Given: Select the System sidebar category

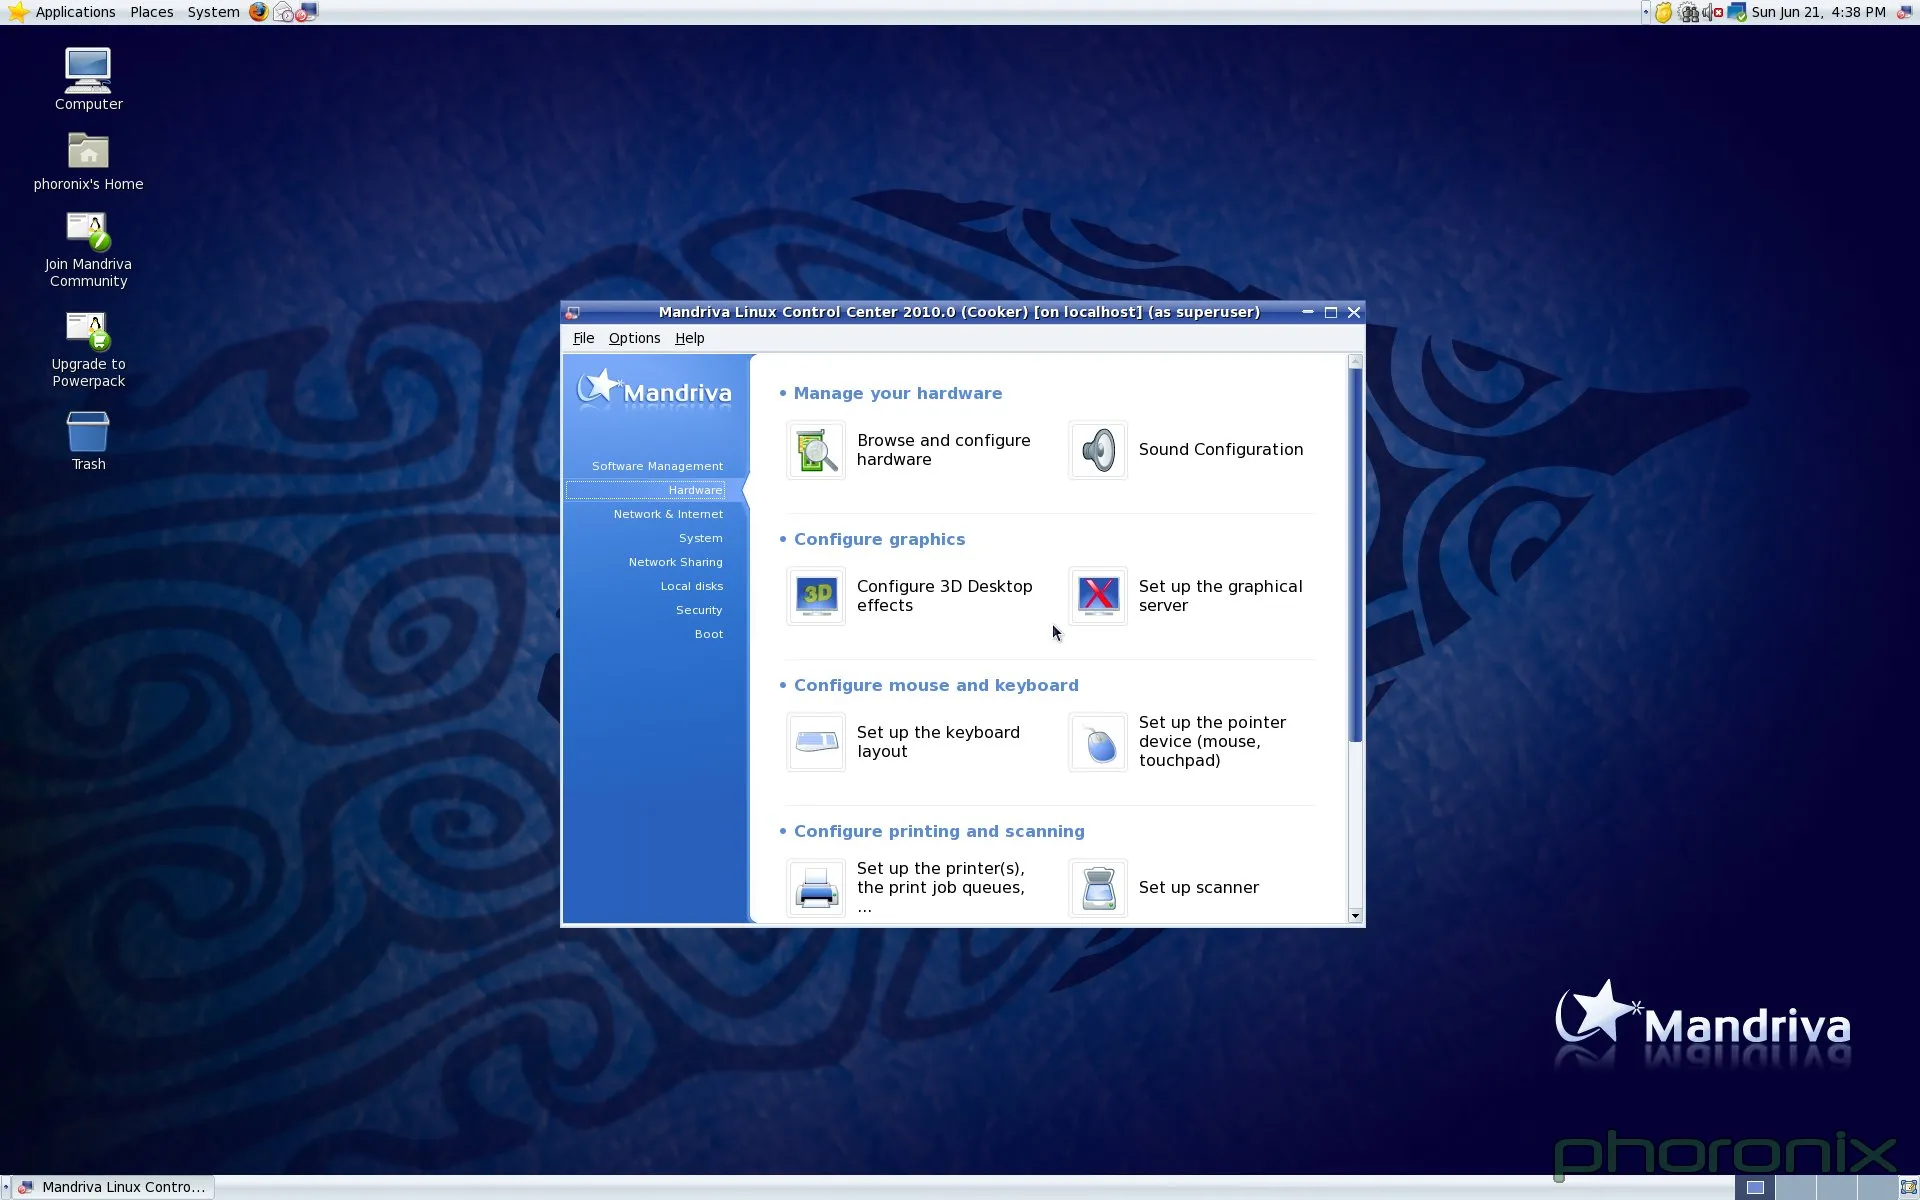Looking at the screenshot, I should click(700, 538).
